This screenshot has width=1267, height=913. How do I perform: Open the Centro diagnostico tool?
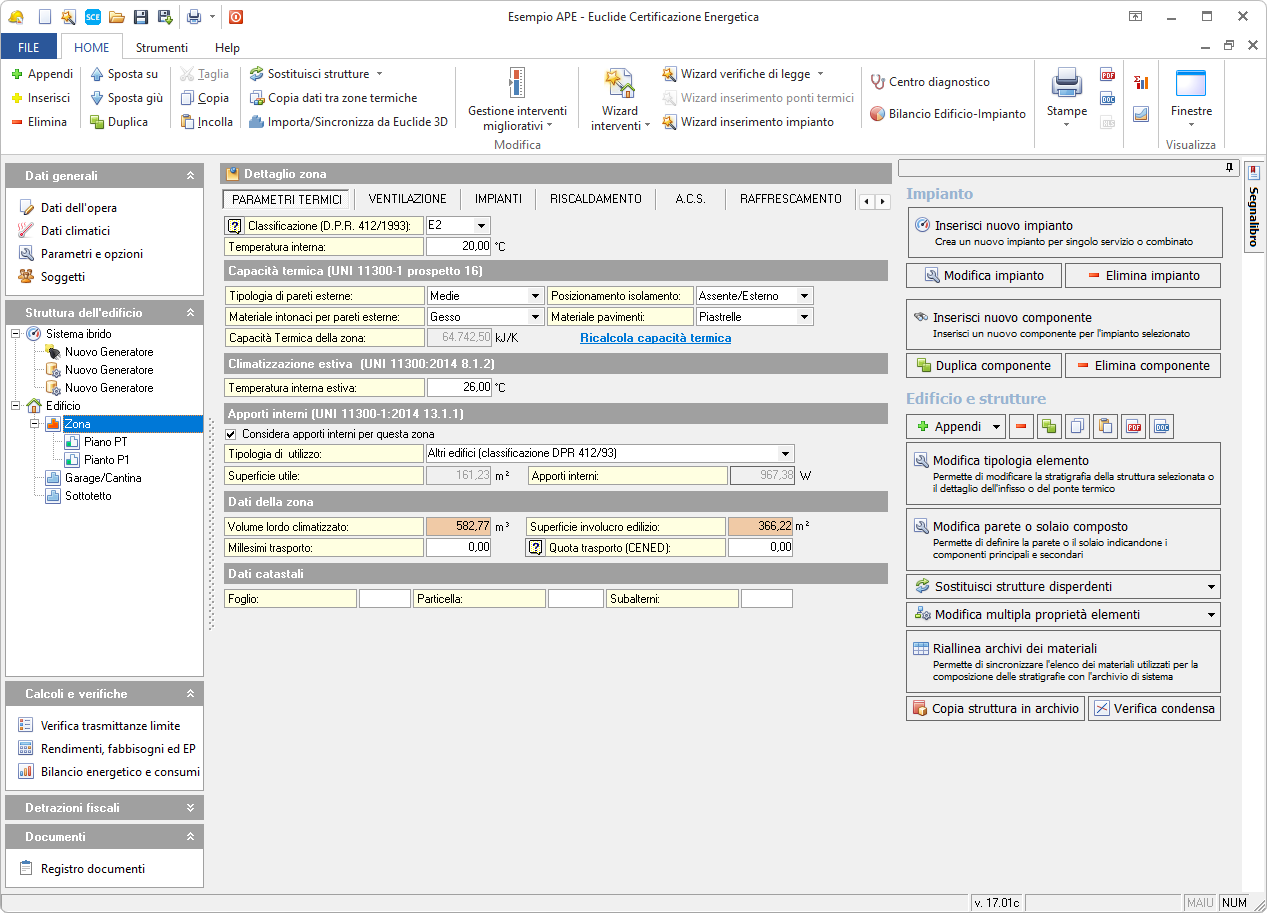930,82
